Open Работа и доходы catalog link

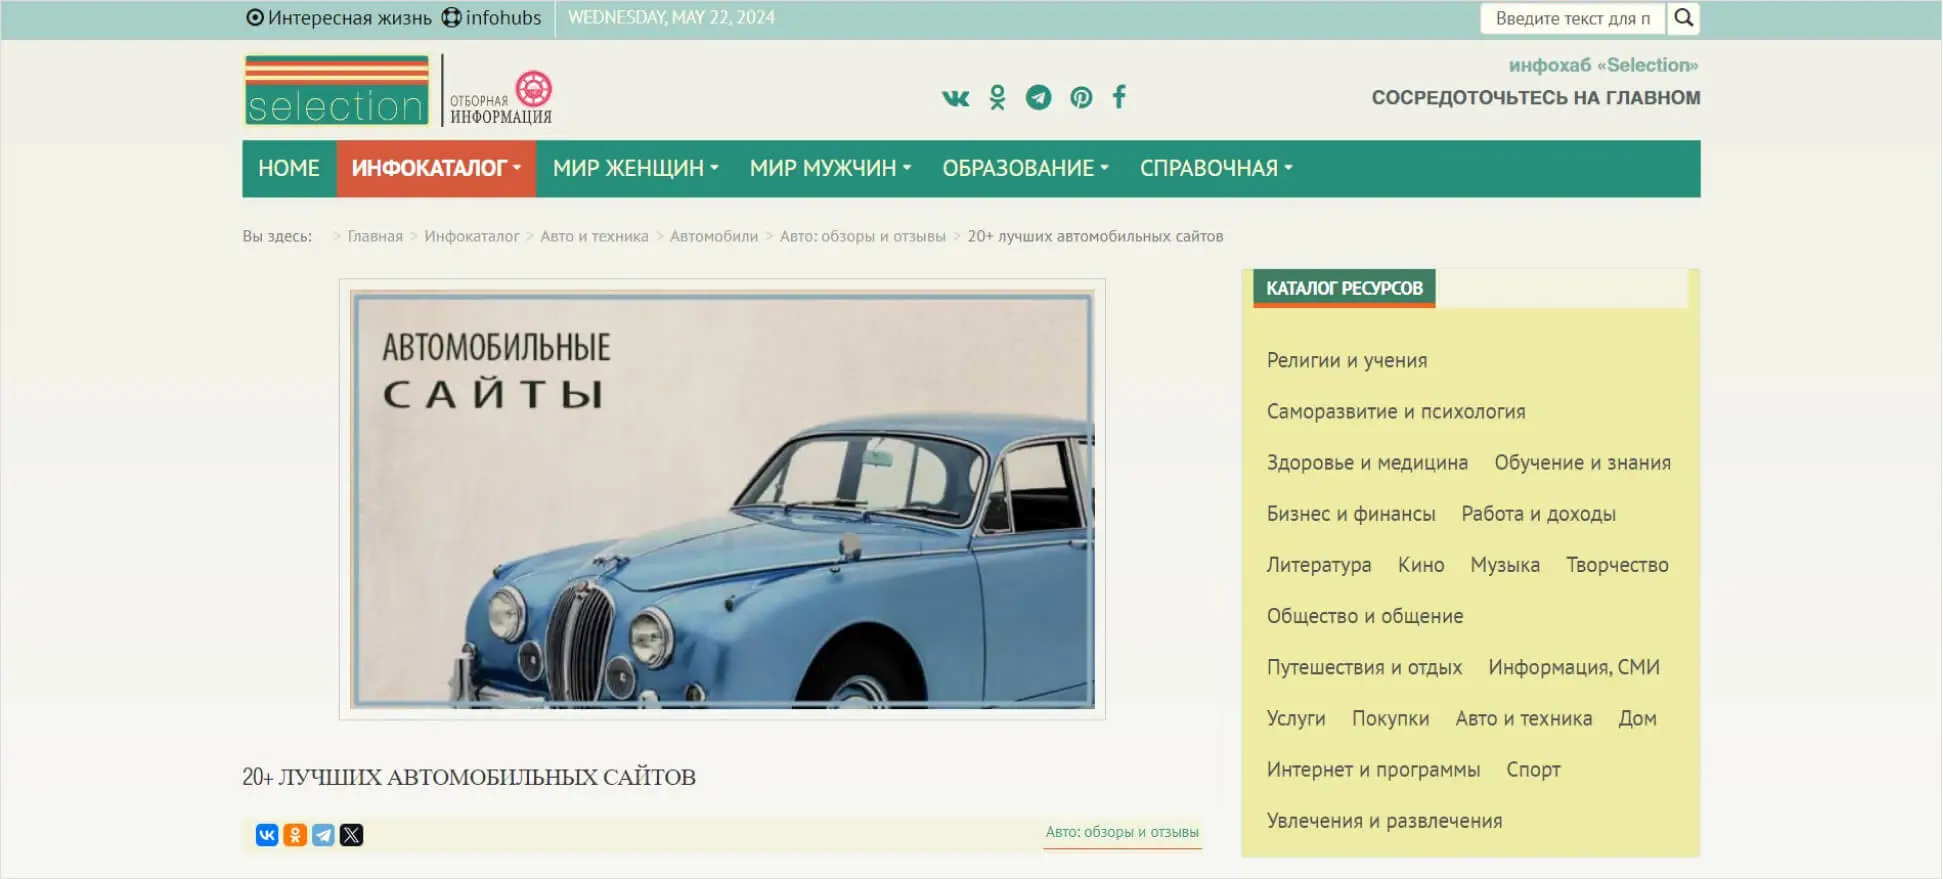tap(1539, 514)
